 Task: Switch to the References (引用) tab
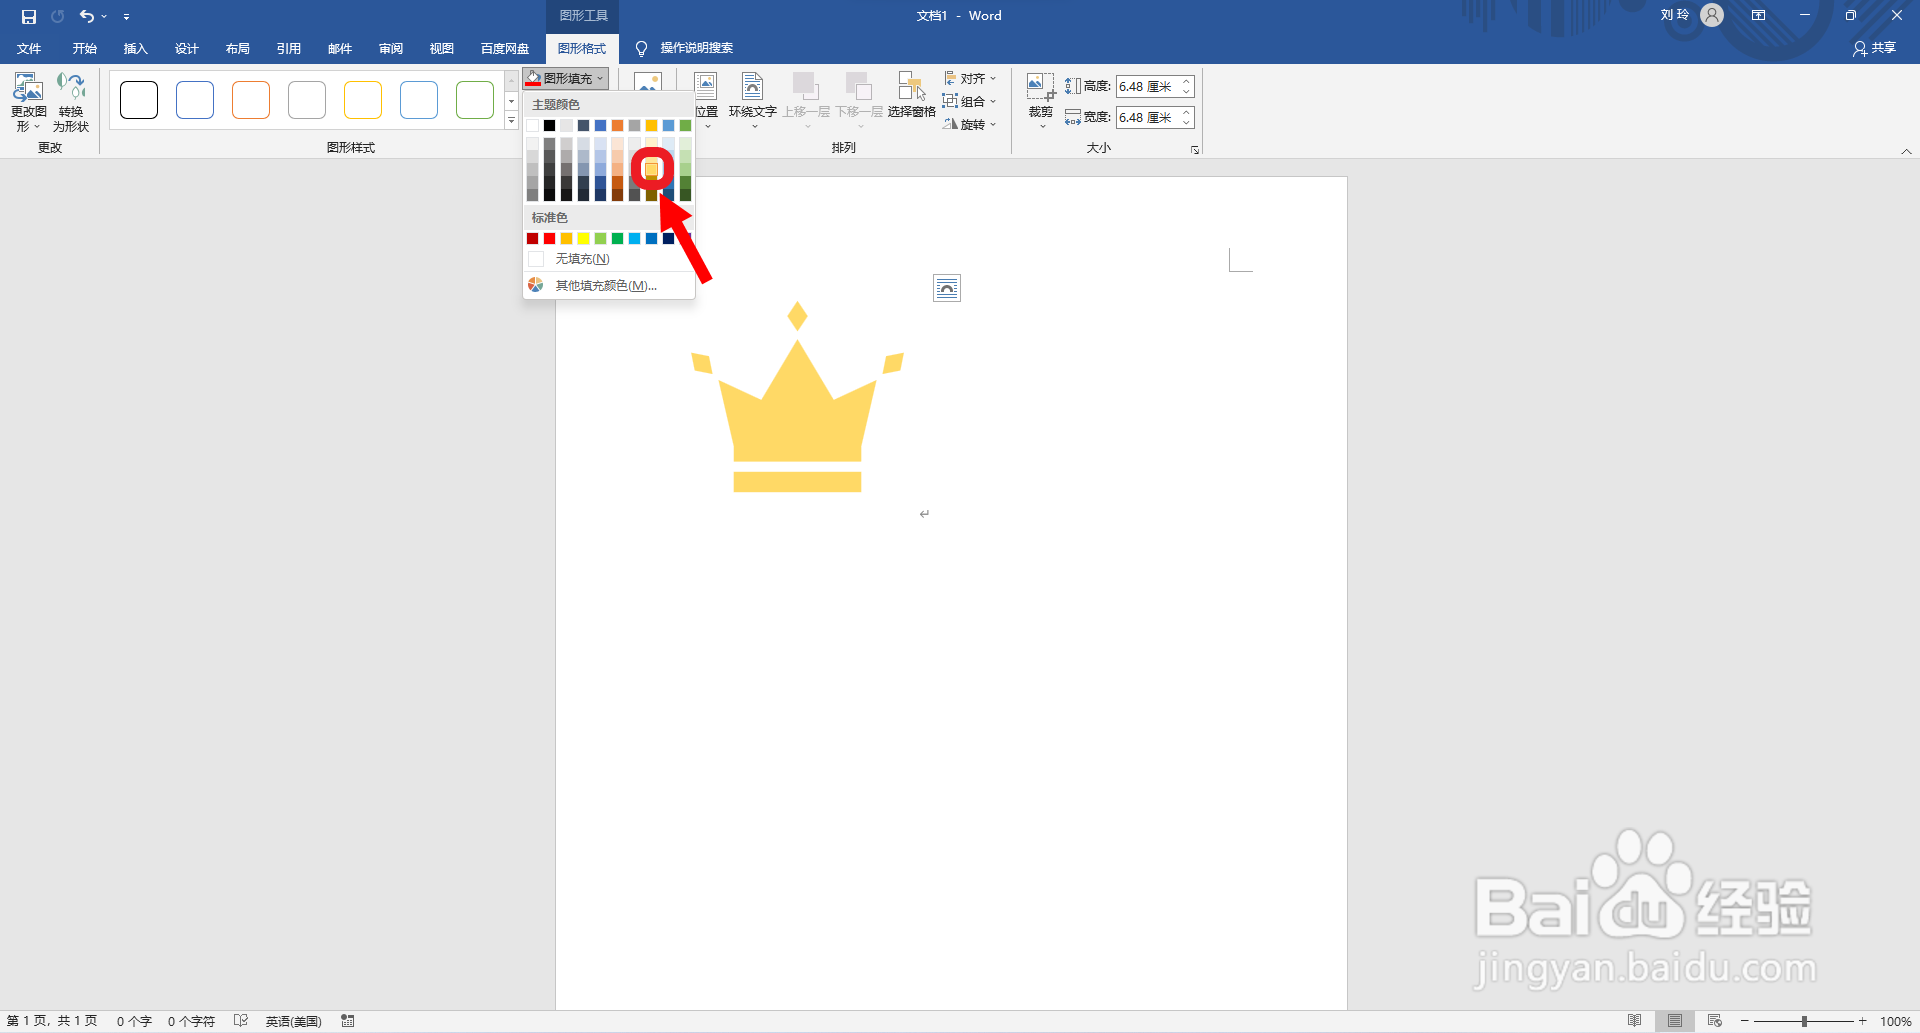288,48
